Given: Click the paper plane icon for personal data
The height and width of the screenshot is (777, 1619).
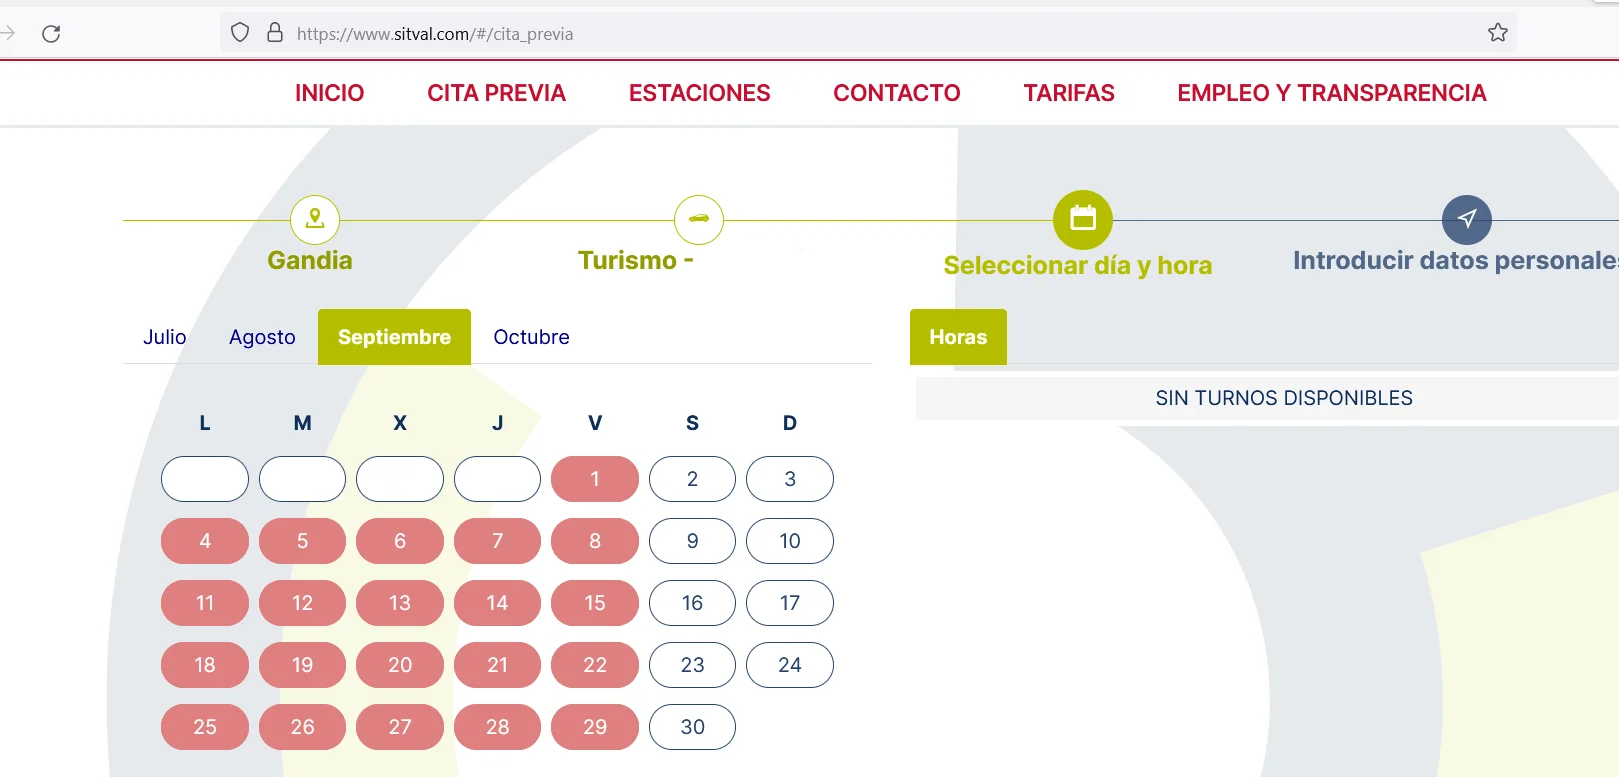Looking at the screenshot, I should (1467, 219).
